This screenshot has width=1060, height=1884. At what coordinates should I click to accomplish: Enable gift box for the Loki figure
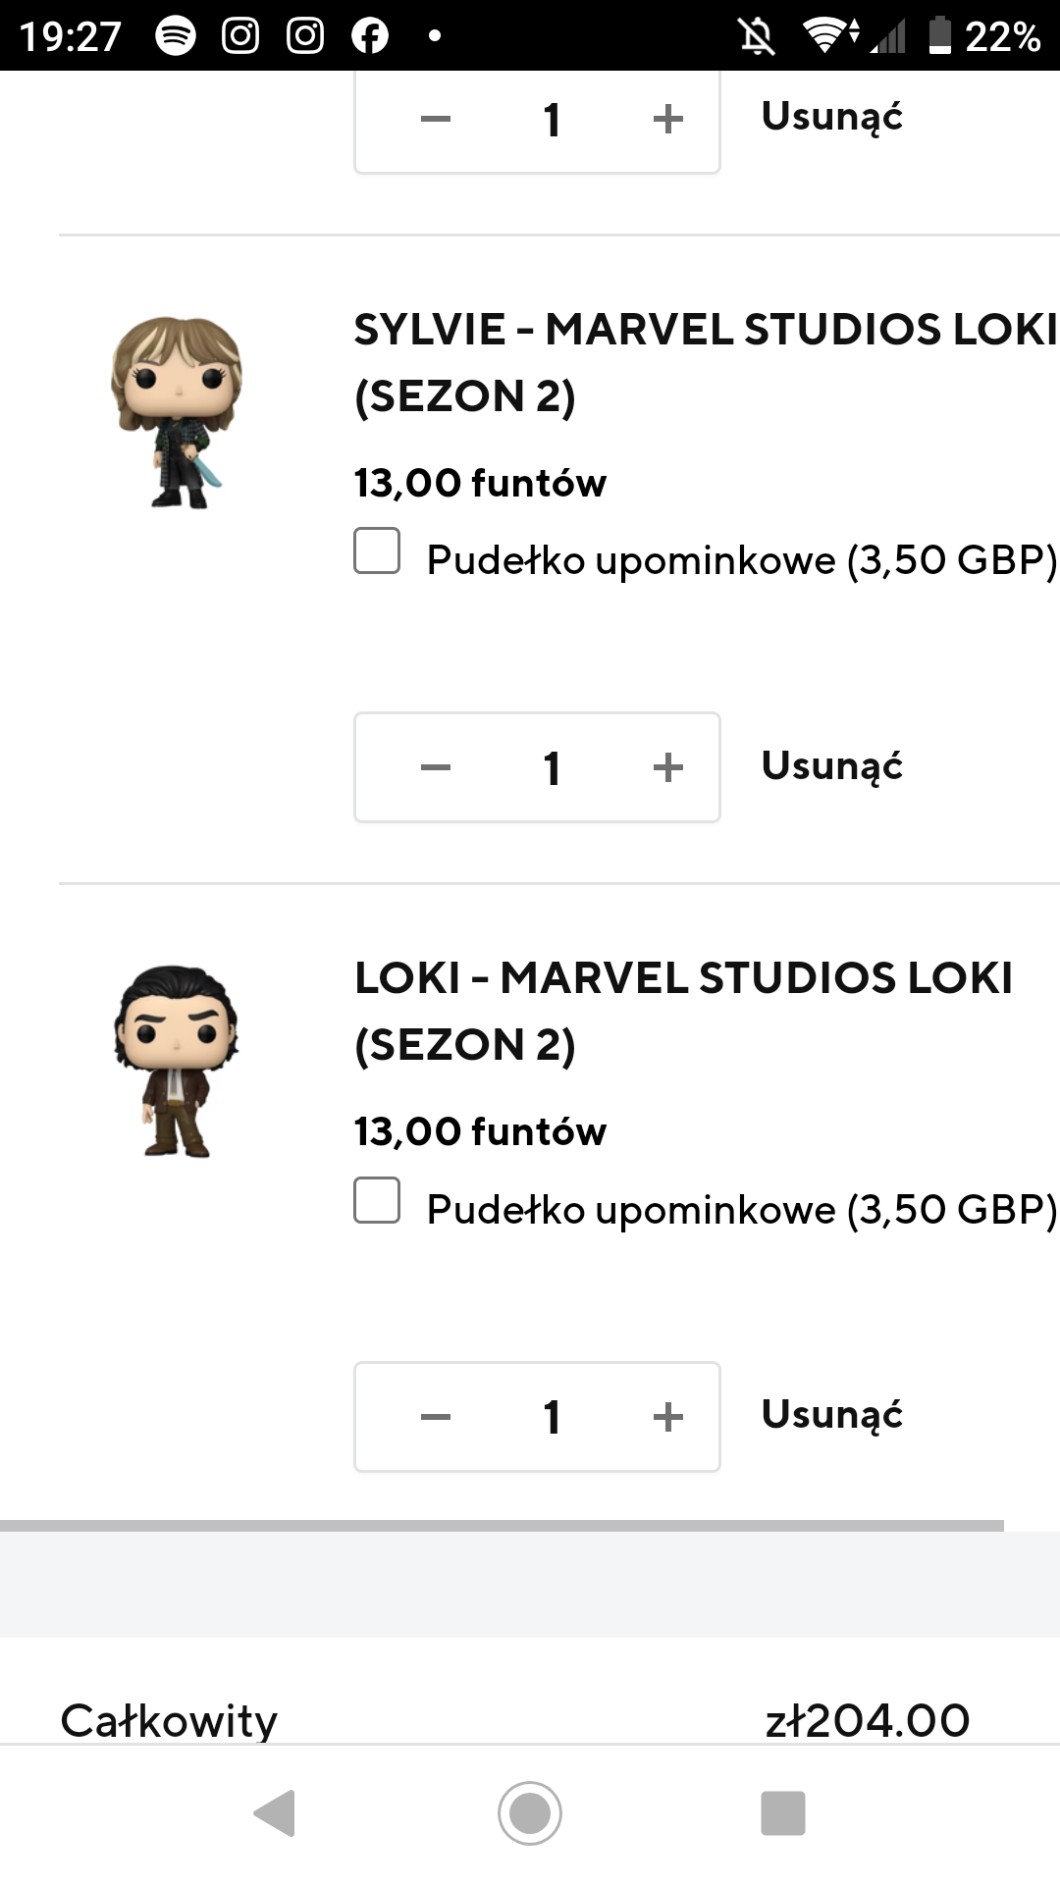[x=377, y=1200]
